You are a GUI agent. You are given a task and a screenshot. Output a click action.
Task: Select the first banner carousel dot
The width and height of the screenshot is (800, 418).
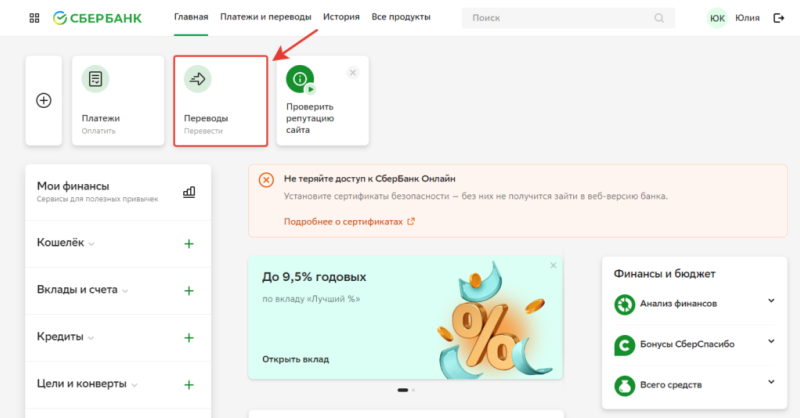tap(403, 390)
